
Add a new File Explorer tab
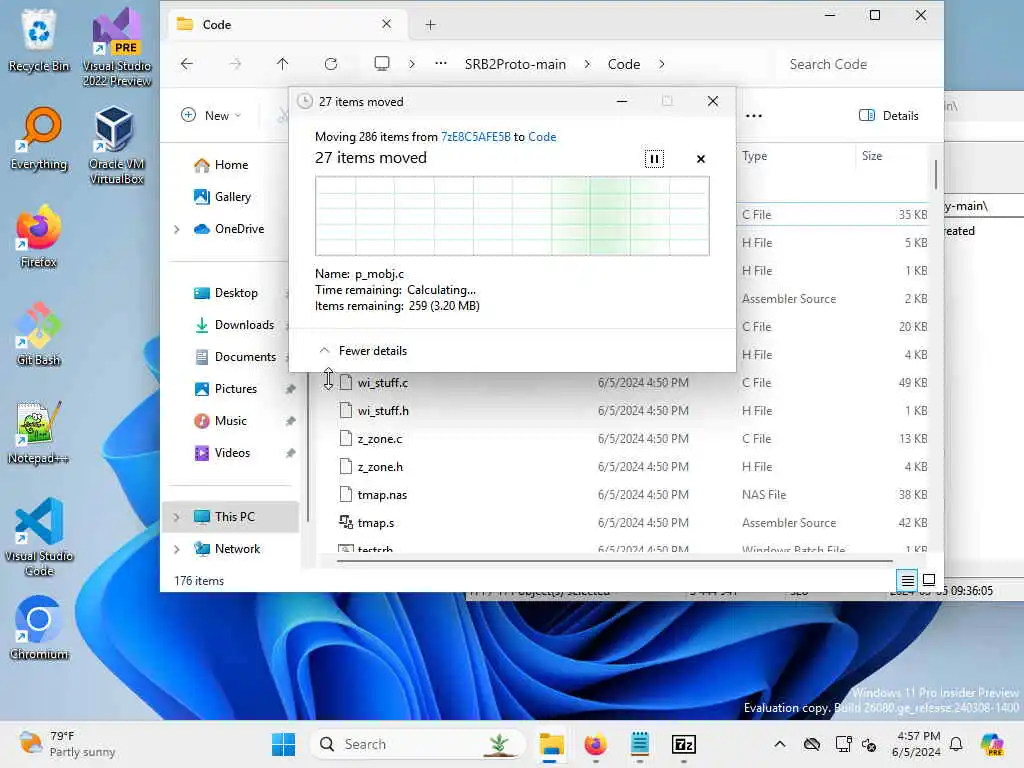pyautogui.click(x=430, y=25)
